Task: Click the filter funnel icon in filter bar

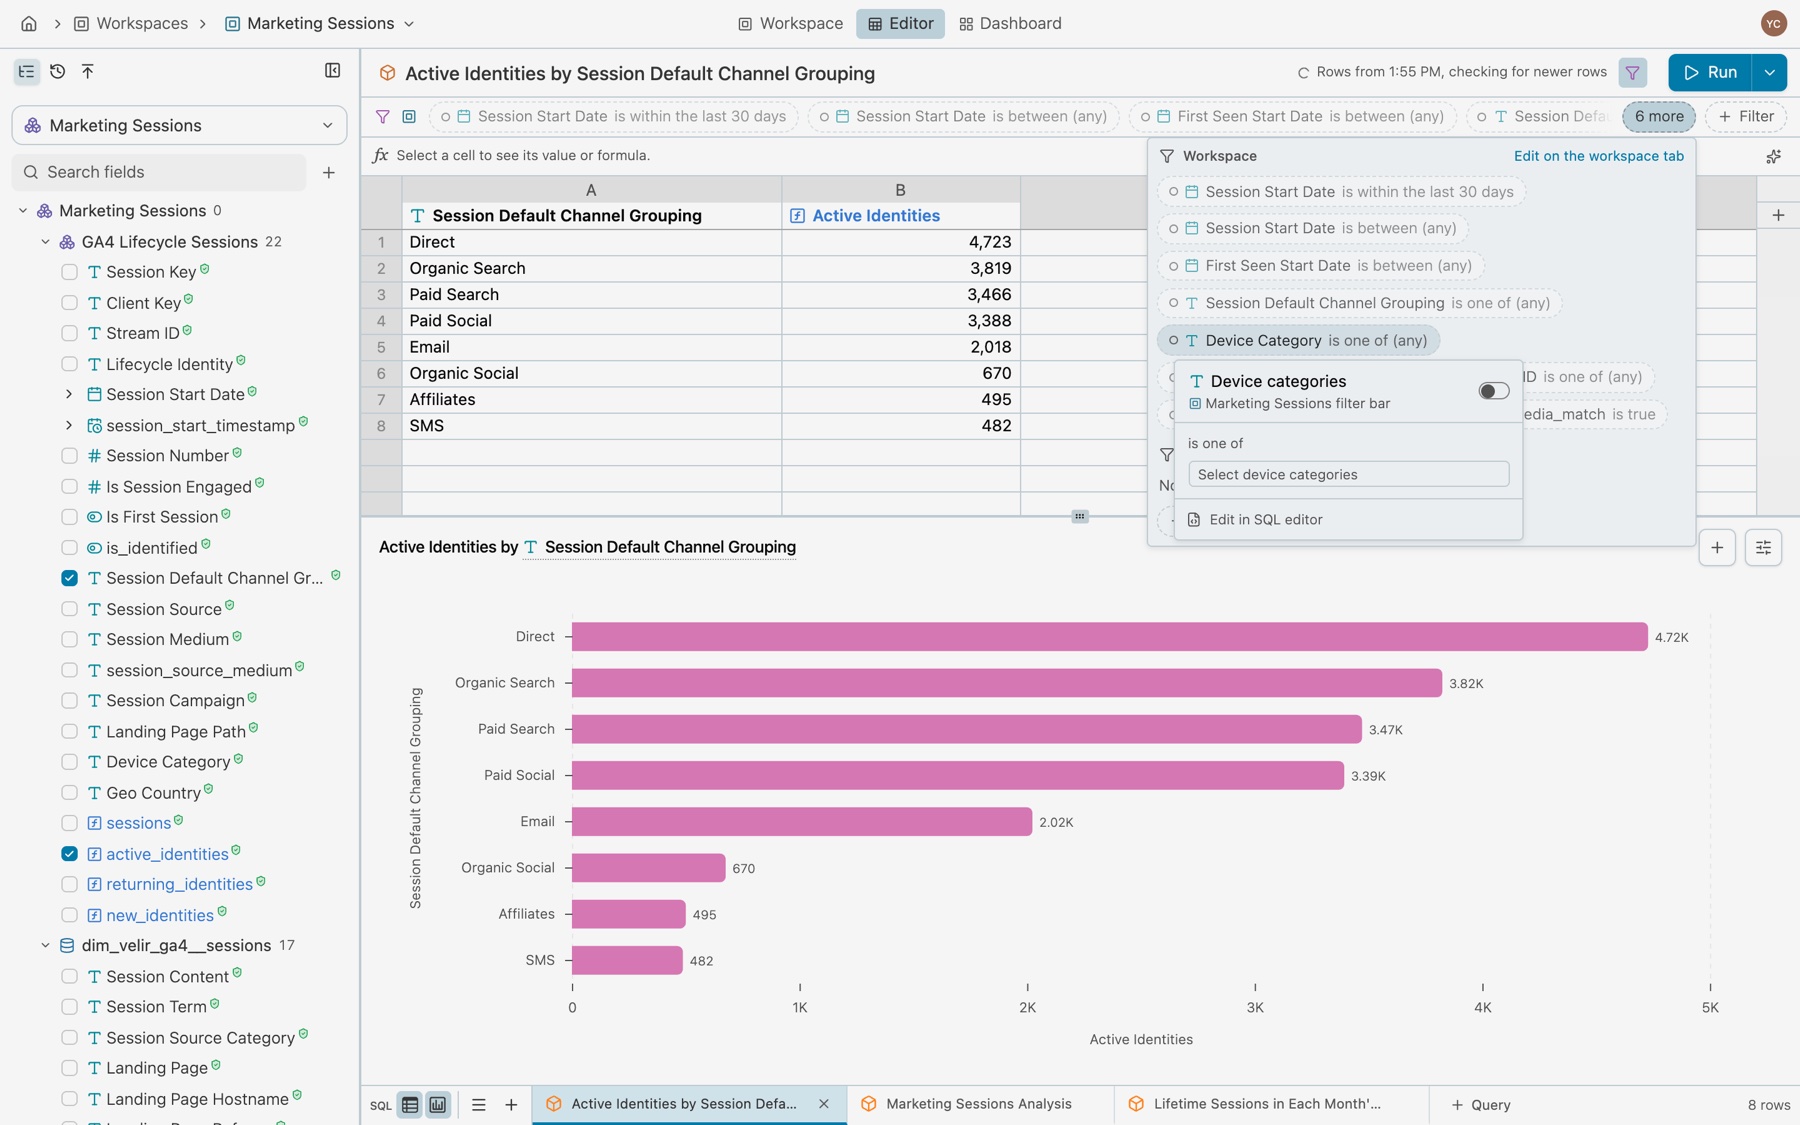Action: (382, 116)
